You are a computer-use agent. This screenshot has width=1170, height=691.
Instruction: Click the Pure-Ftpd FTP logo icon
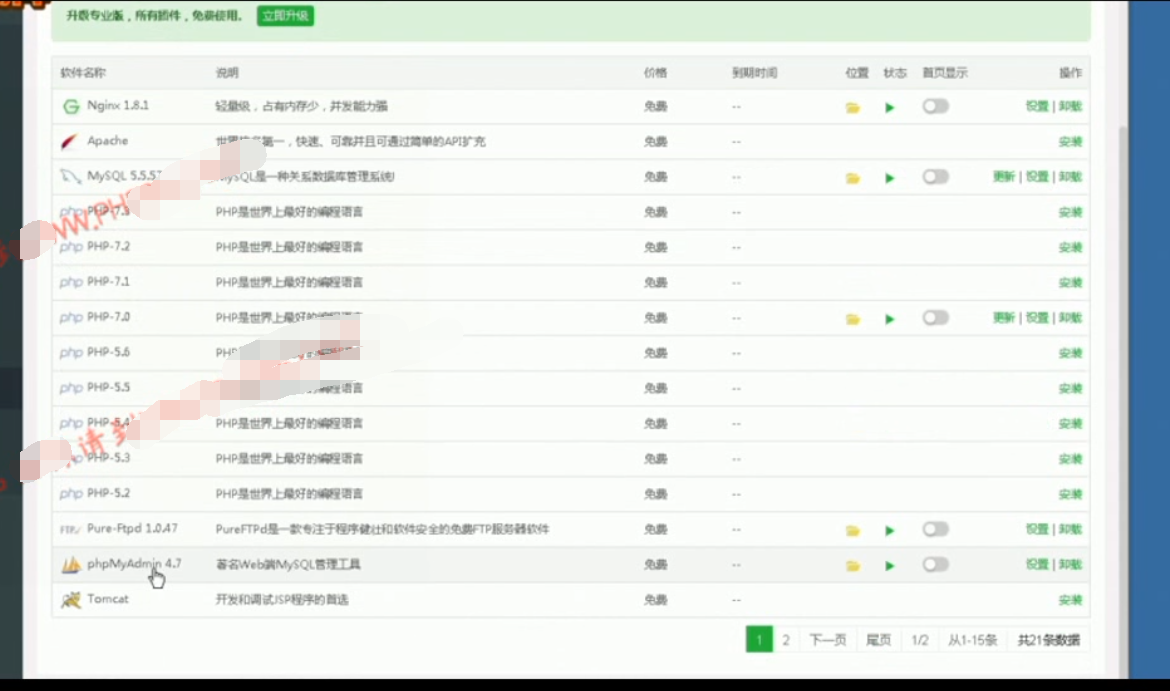(70, 529)
